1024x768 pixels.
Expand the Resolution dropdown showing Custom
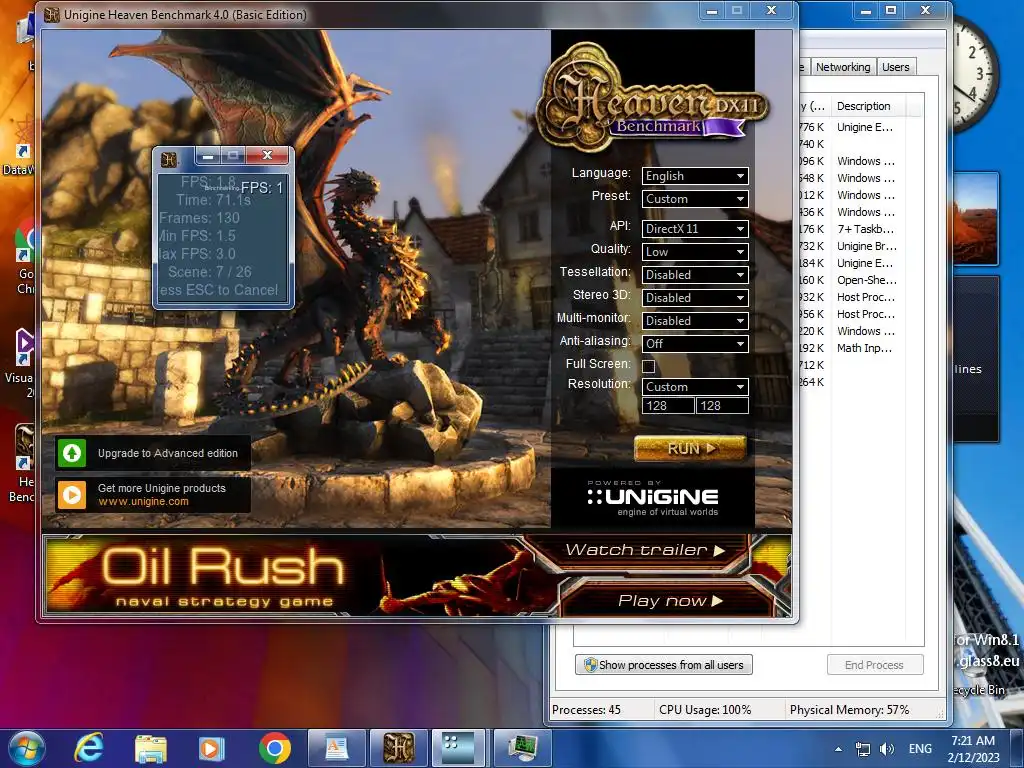click(x=695, y=387)
